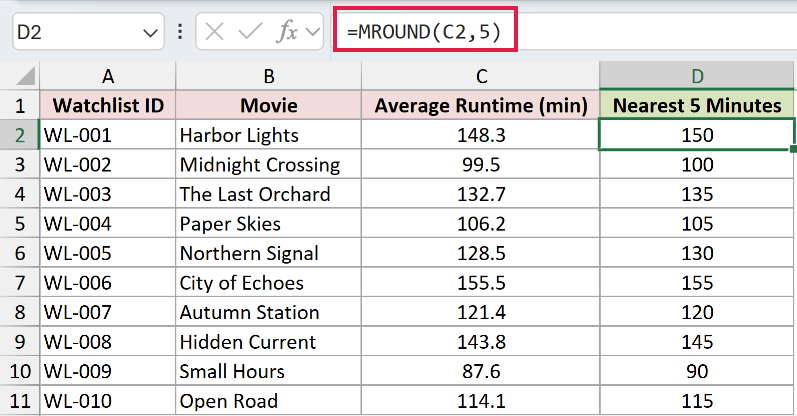This screenshot has height=416, width=797.
Task: Select row 8 header
Action: pos(20,312)
